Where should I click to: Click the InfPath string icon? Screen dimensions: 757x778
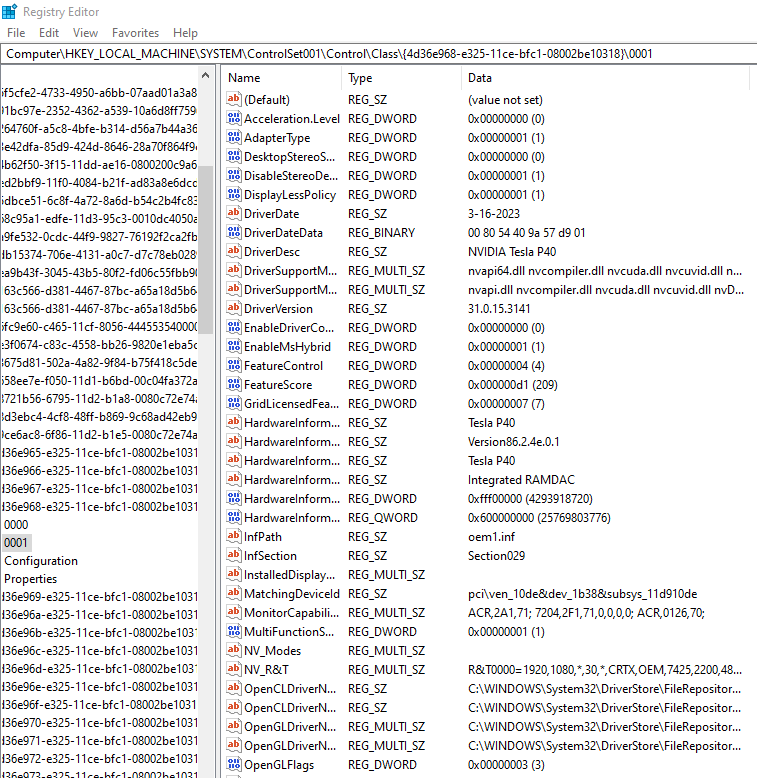[x=234, y=537]
